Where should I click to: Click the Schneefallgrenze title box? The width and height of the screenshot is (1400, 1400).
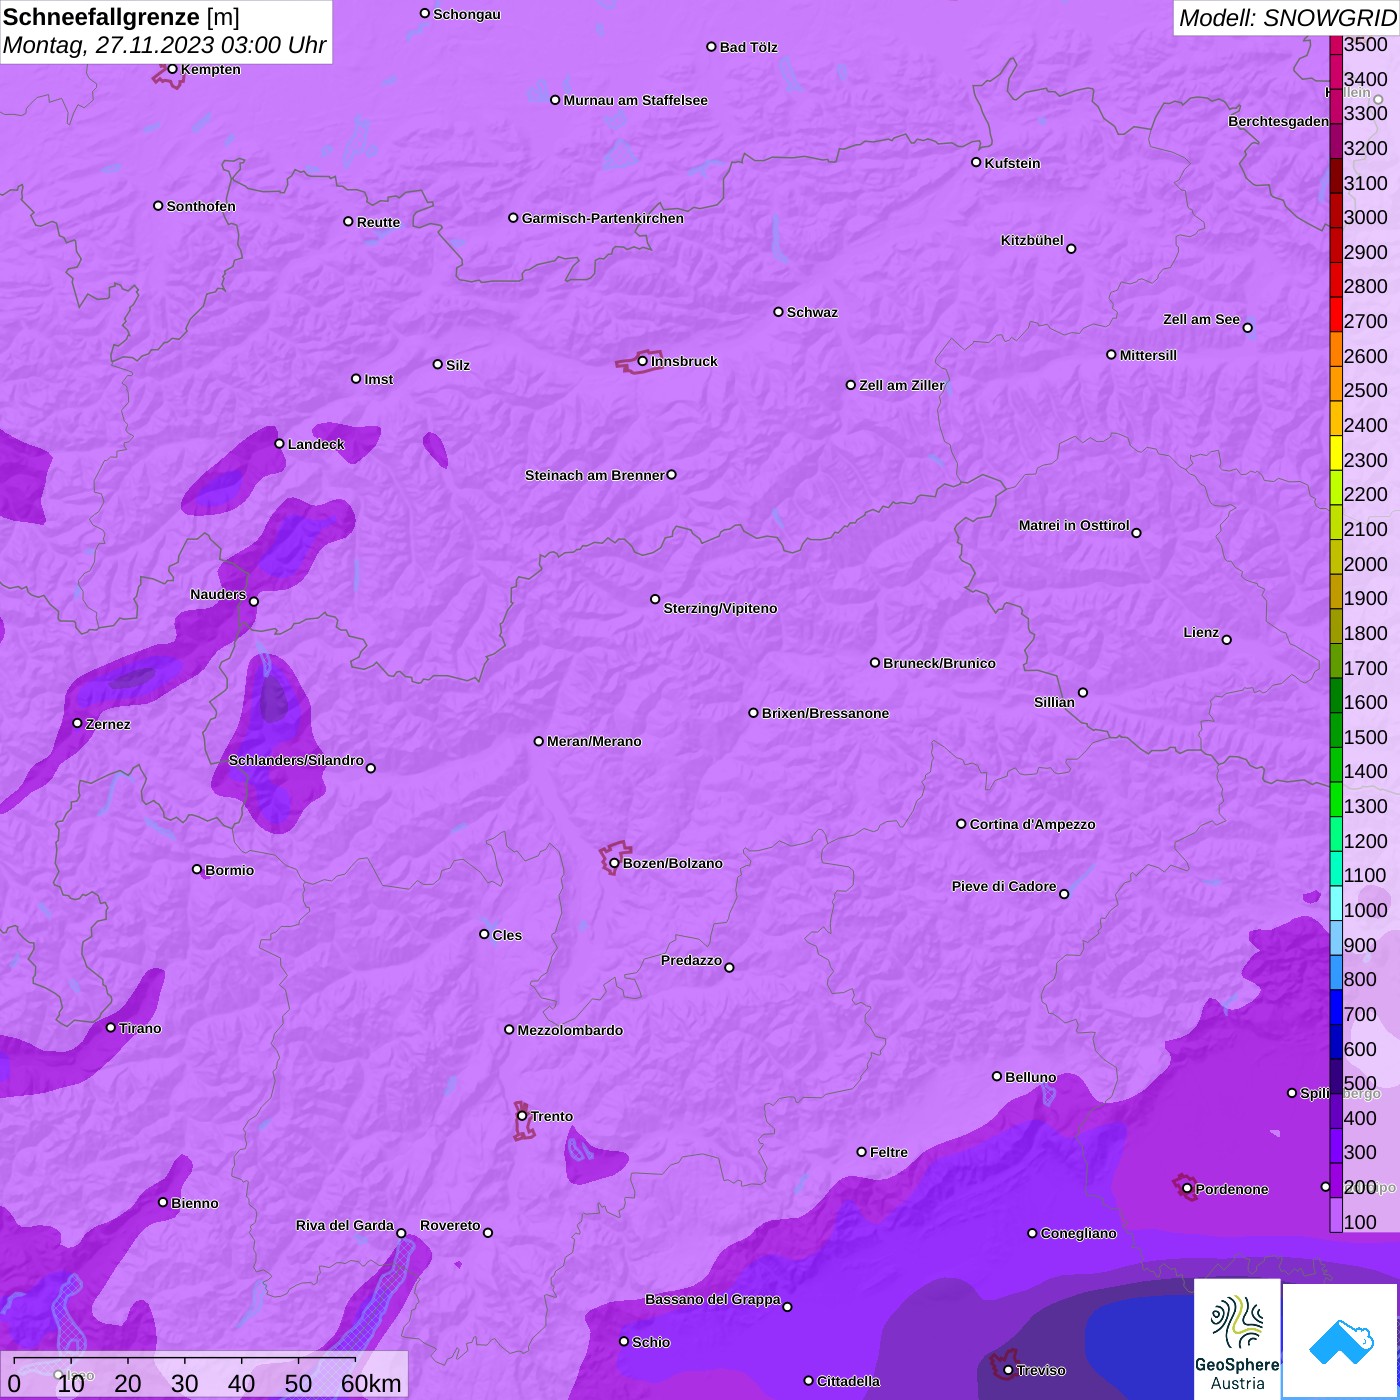(x=166, y=32)
